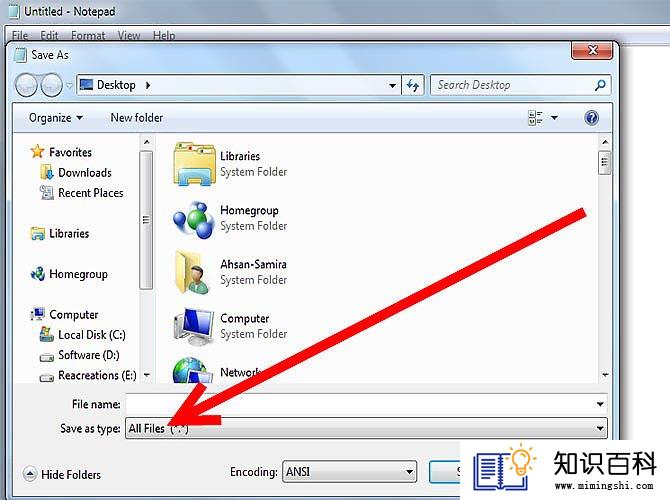The width and height of the screenshot is (670, 500).
Task: Click the Libraries icon in sidebar
Action: point(38,233)
